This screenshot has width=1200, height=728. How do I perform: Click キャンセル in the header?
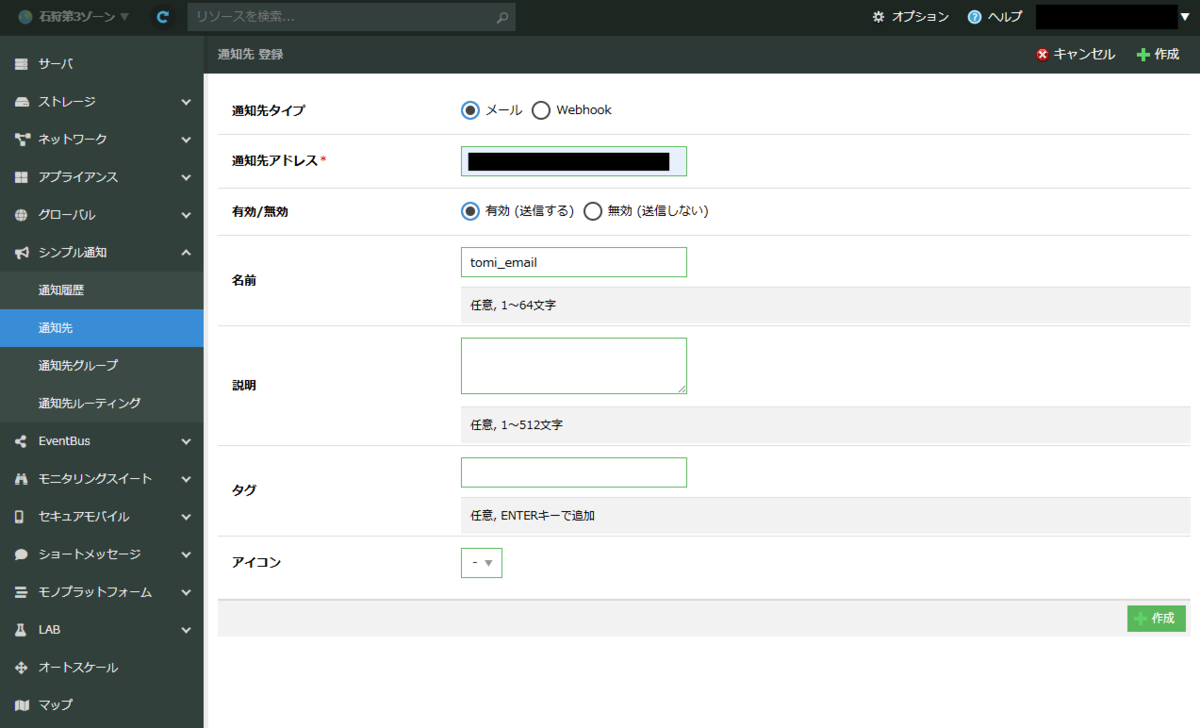pyautogui.click(x=1084, y=54)
